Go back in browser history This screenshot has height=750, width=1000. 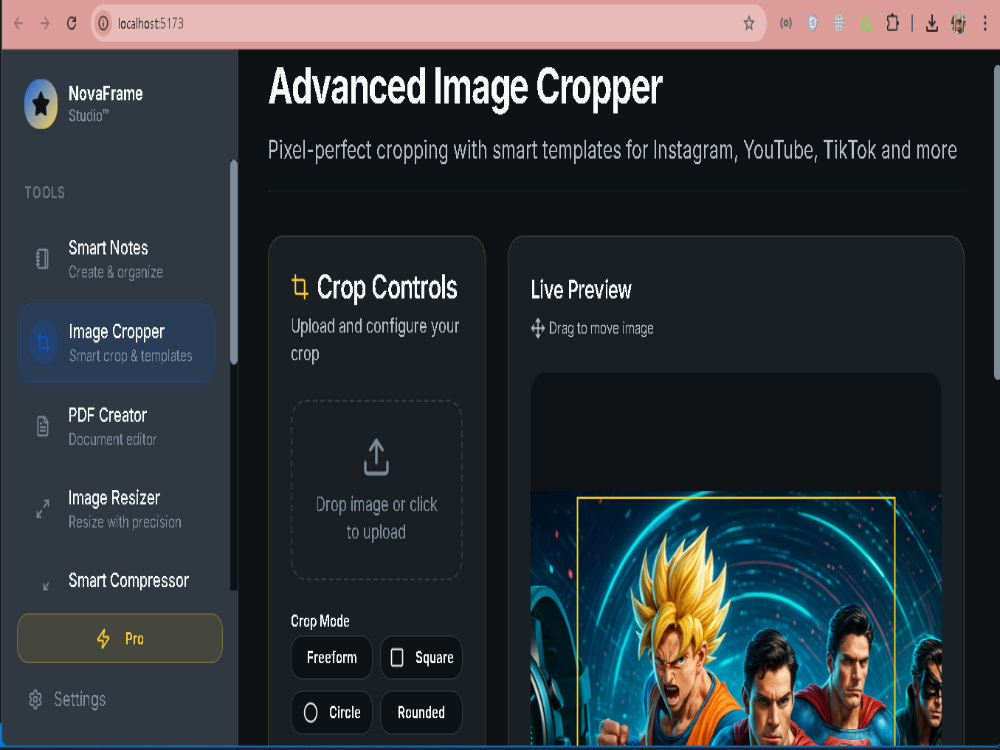[x=18, y=24]
